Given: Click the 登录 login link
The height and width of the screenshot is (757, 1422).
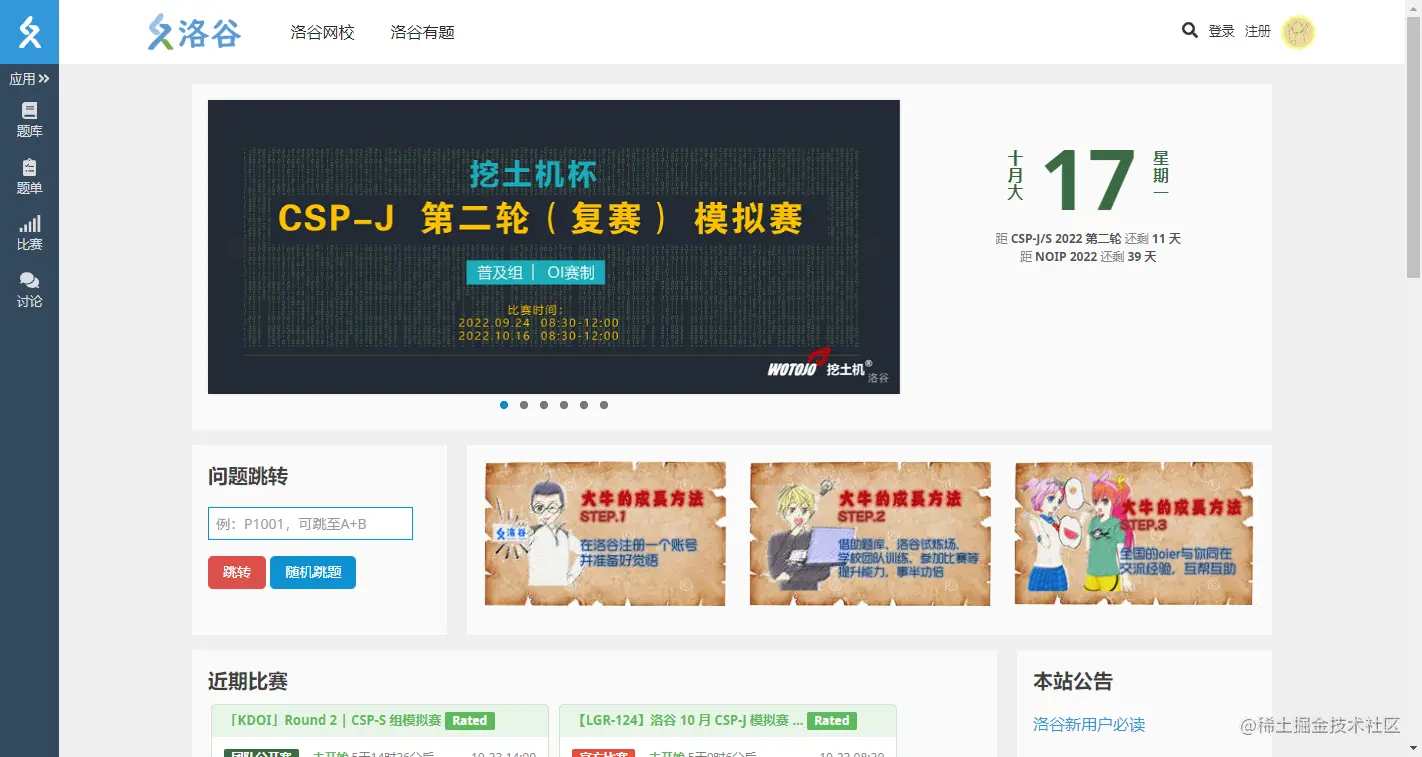Looking at the screenshot, I should coord(1221,32).
